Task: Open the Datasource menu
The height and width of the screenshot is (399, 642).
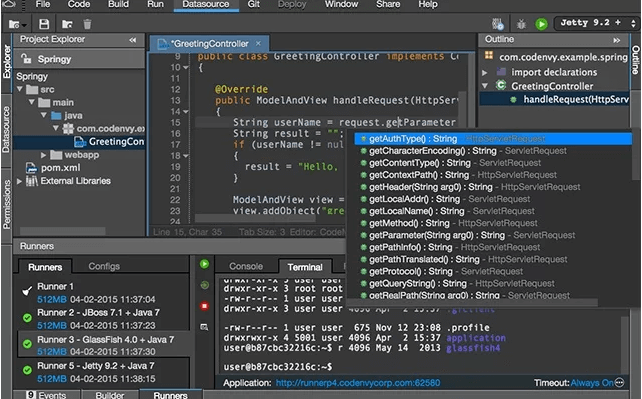Action: (206, 5)
